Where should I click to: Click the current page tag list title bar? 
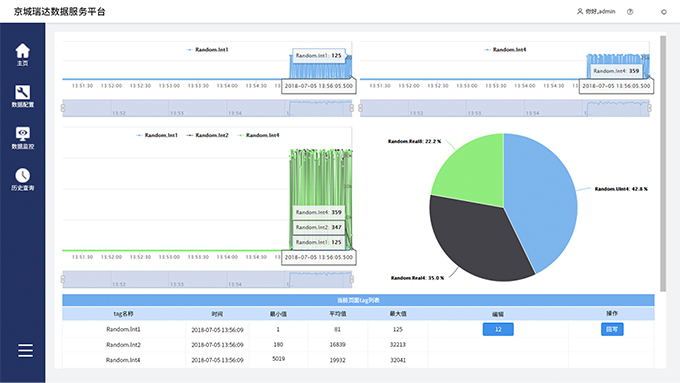[x=358, y=300]
